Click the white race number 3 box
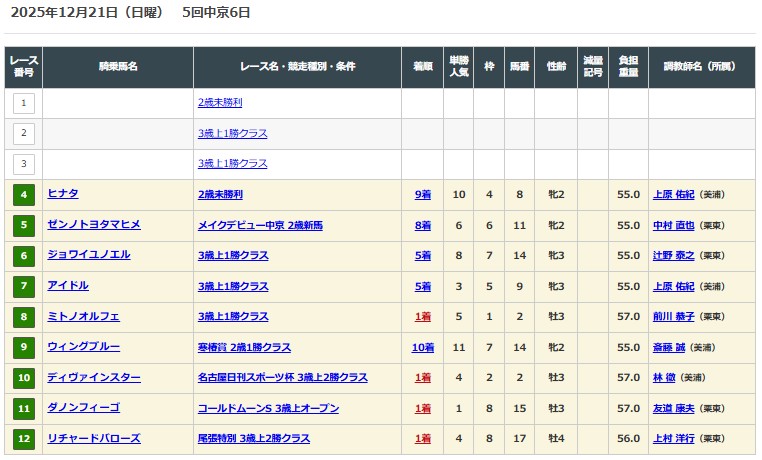Image resolution: width=762 pixels, height=460 pixels. pyautogui.click(x=24, y=164)
